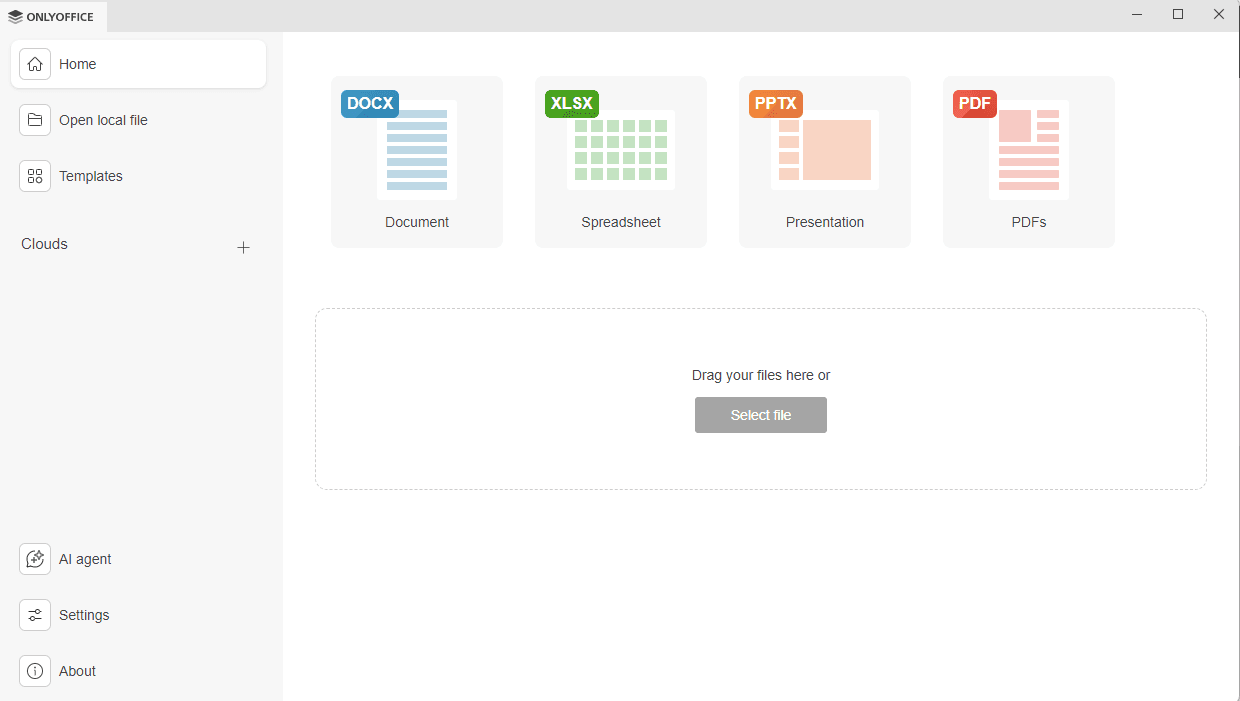This screenshot has height=701, width=1240.
Task: Click the Open local file folder icon
Action: (35, 119)
